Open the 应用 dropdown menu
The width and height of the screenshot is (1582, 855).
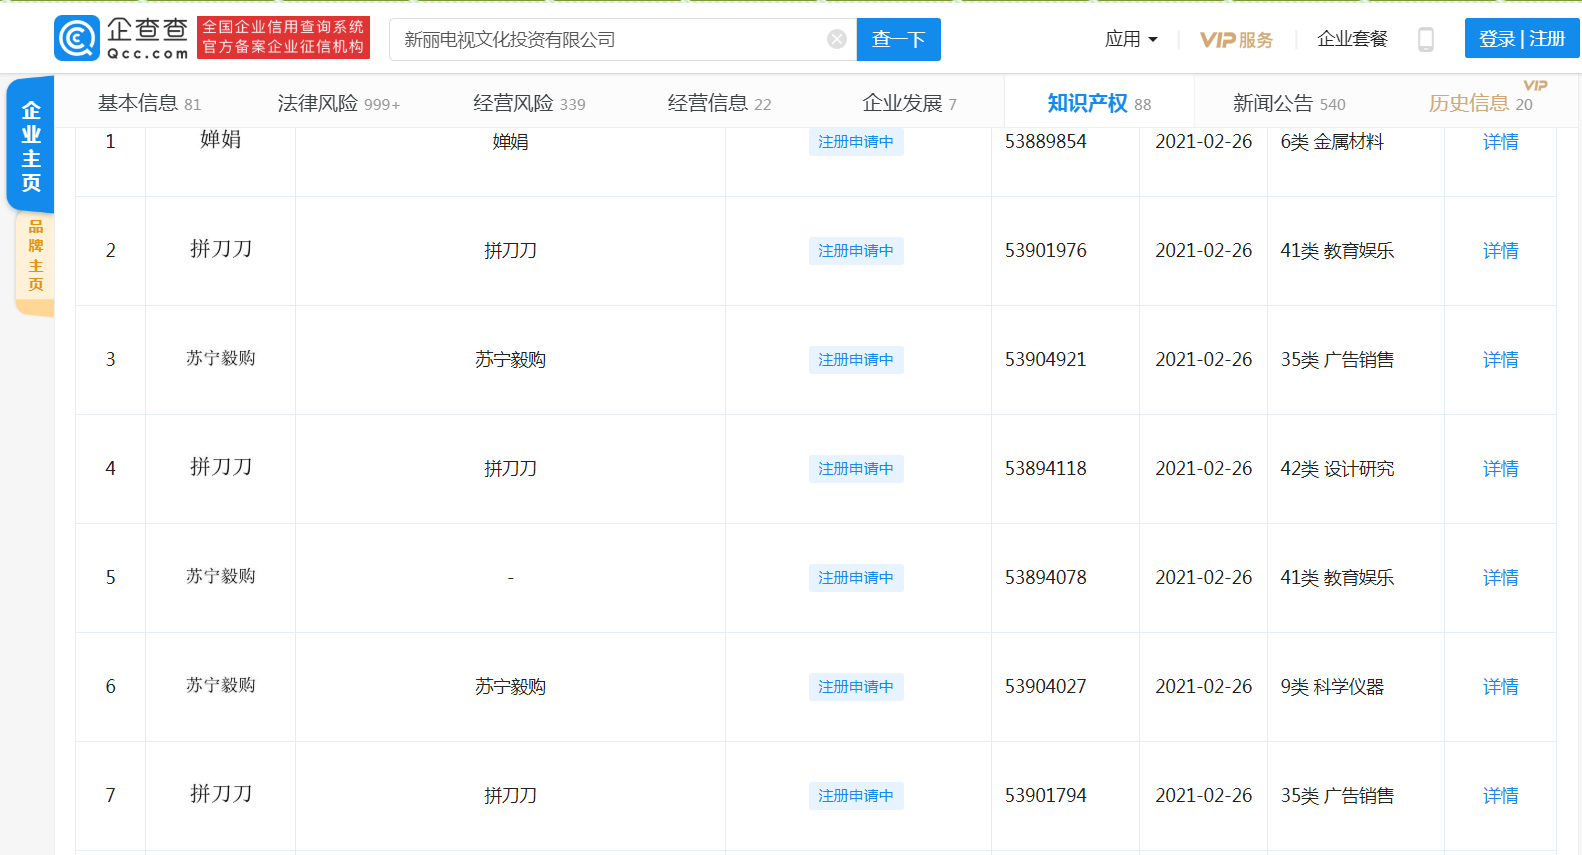pos(1130,39)
